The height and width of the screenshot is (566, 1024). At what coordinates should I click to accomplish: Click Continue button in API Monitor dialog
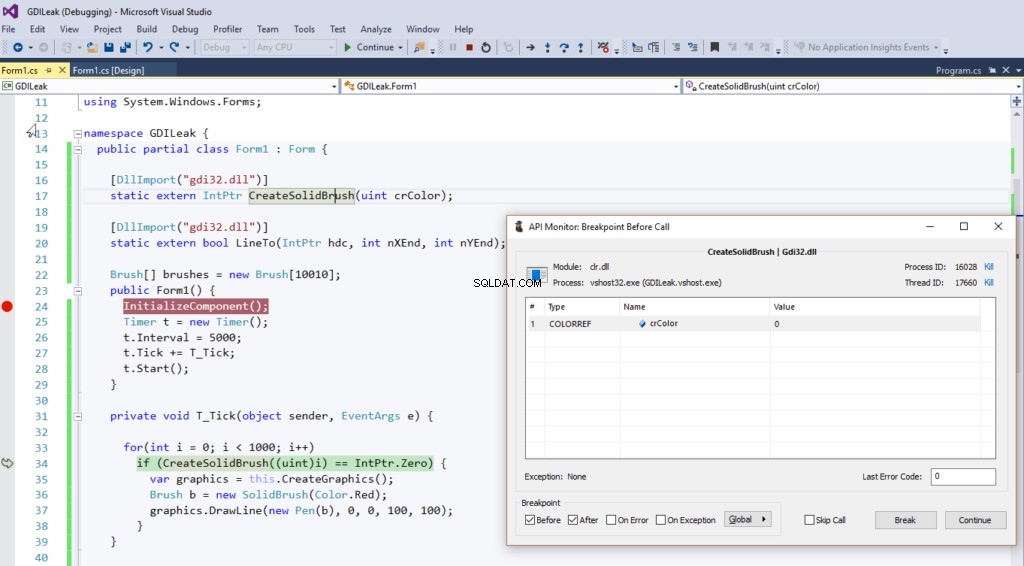coord(975,520)
